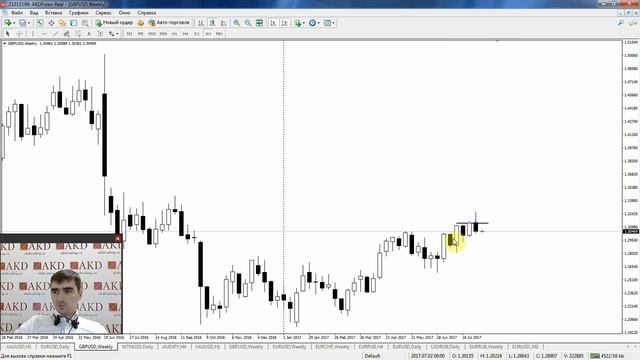The width and height of the screenshot is (640, 360).
Task: Switch to EURUSD,M1 chart tab
Action: (x=525, y=347)
